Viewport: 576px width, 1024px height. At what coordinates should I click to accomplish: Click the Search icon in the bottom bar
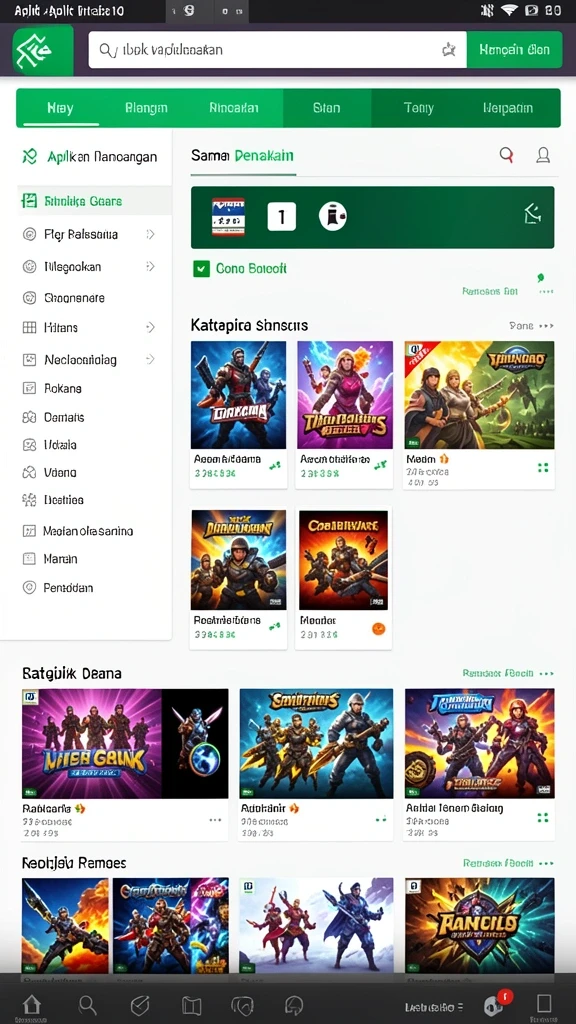click(x=87, y=1004)
